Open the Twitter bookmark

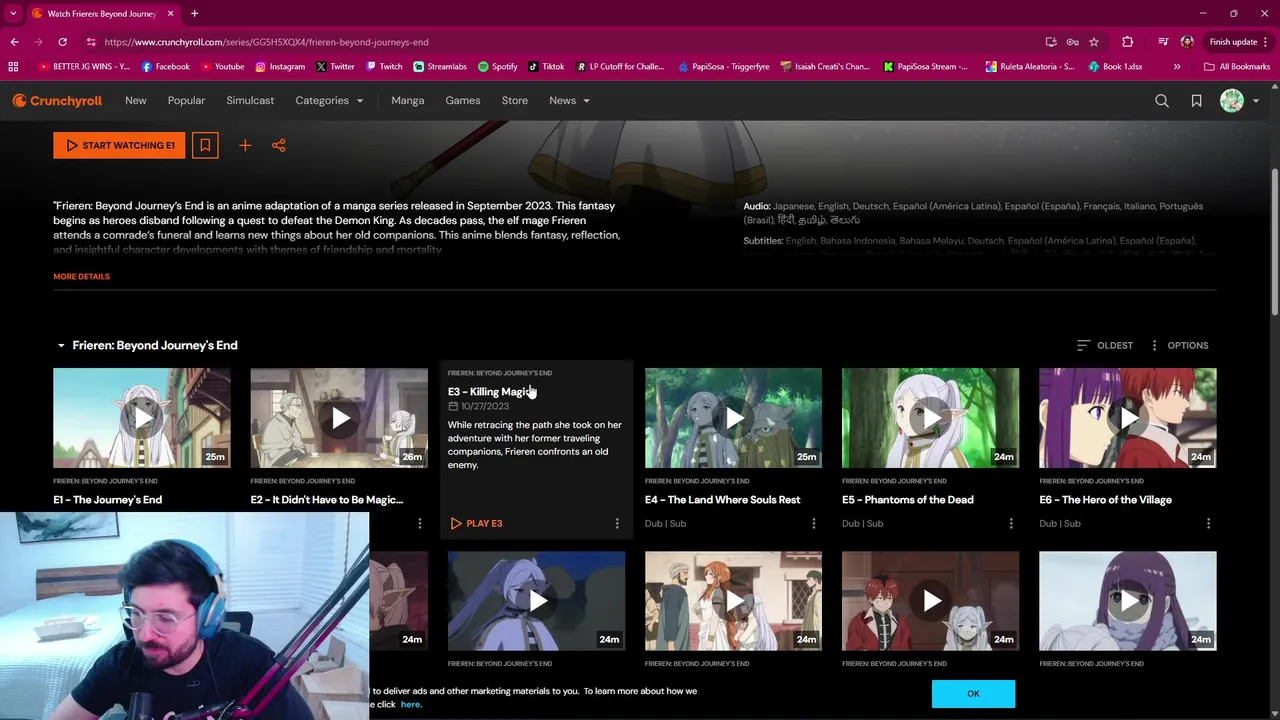[x=335, y=67]
